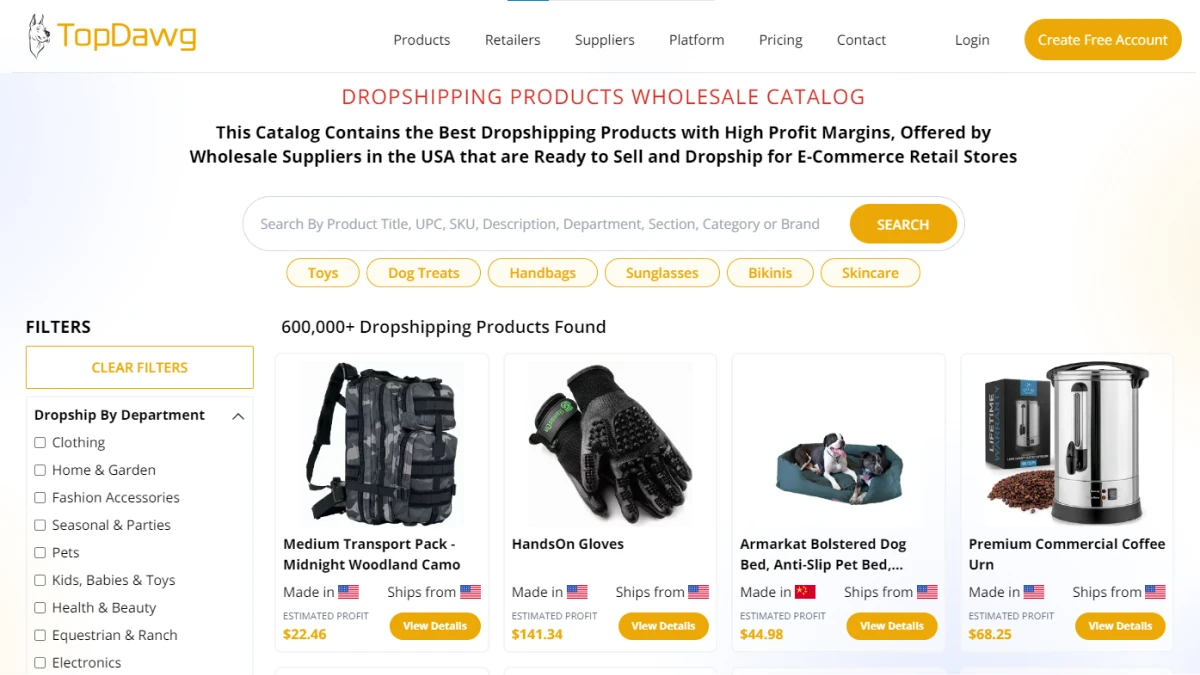This screenshot has width=1200, height=675.
Task: Click the Ships from USA flag on HandsOn Gloves
Action: coord(699,592)
